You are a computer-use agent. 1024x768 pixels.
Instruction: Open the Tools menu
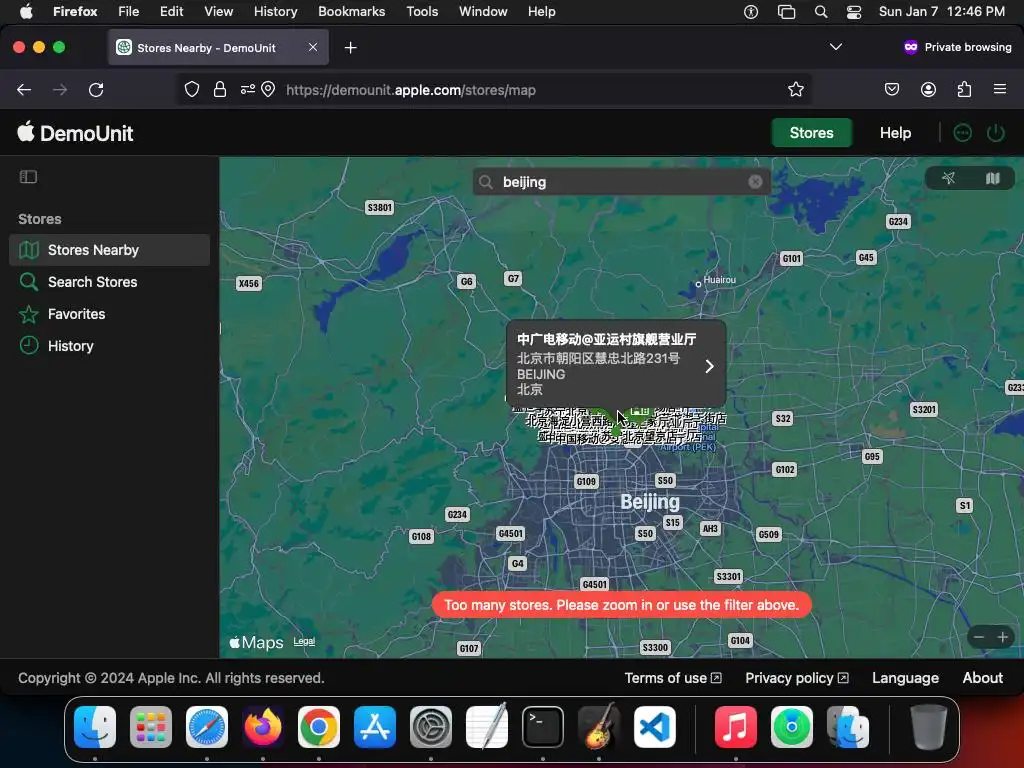pos(422,12)
